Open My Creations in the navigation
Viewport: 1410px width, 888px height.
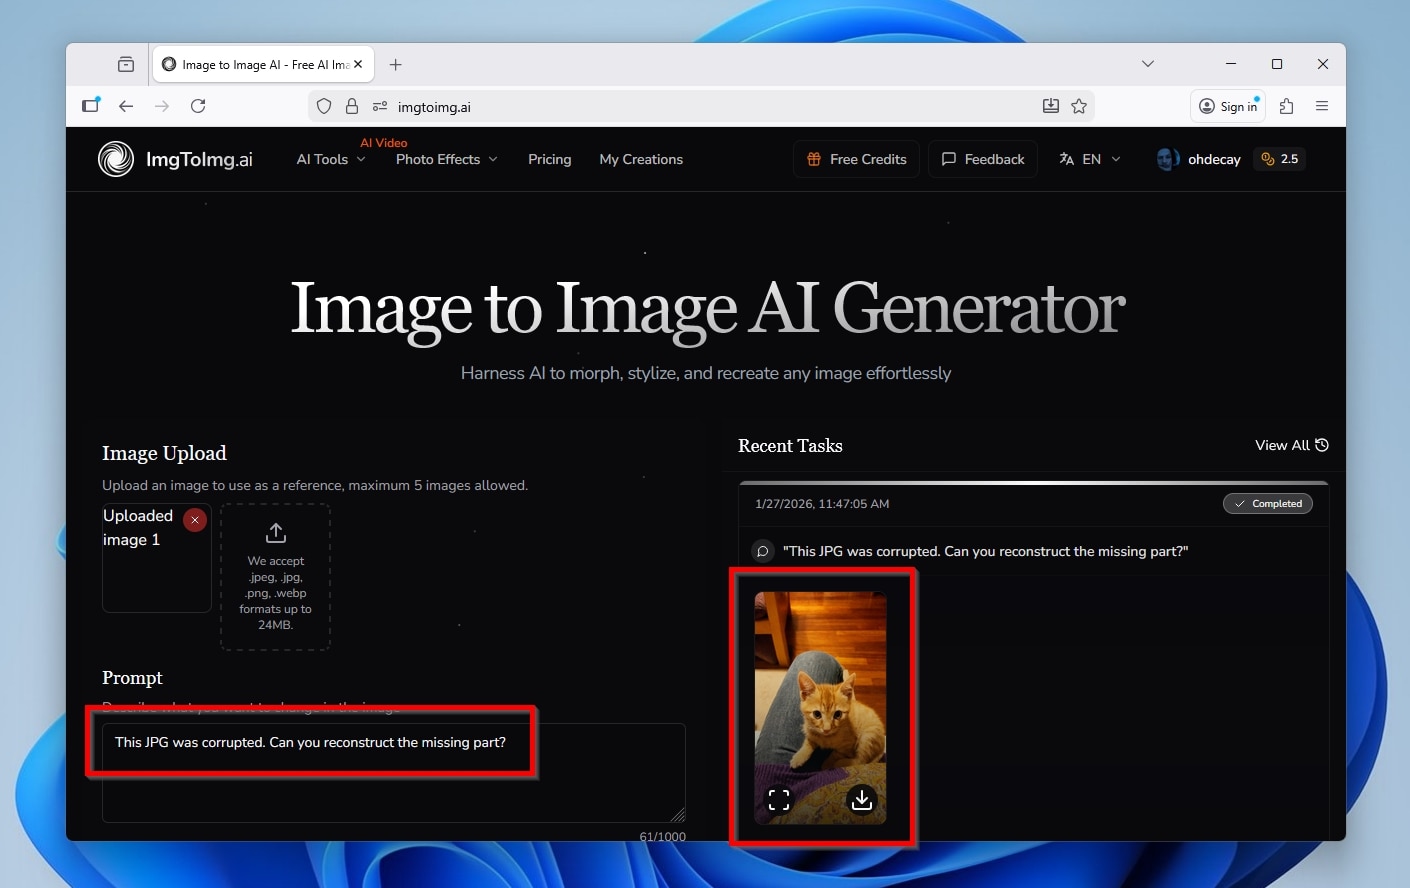pos(641,160)
